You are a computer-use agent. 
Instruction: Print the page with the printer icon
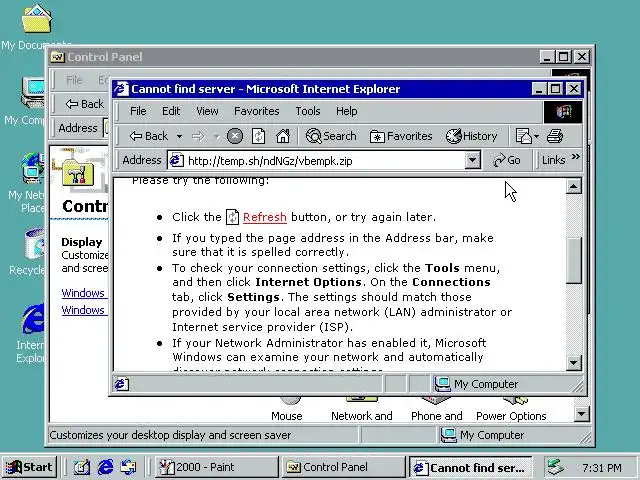(x=555, y=136)
